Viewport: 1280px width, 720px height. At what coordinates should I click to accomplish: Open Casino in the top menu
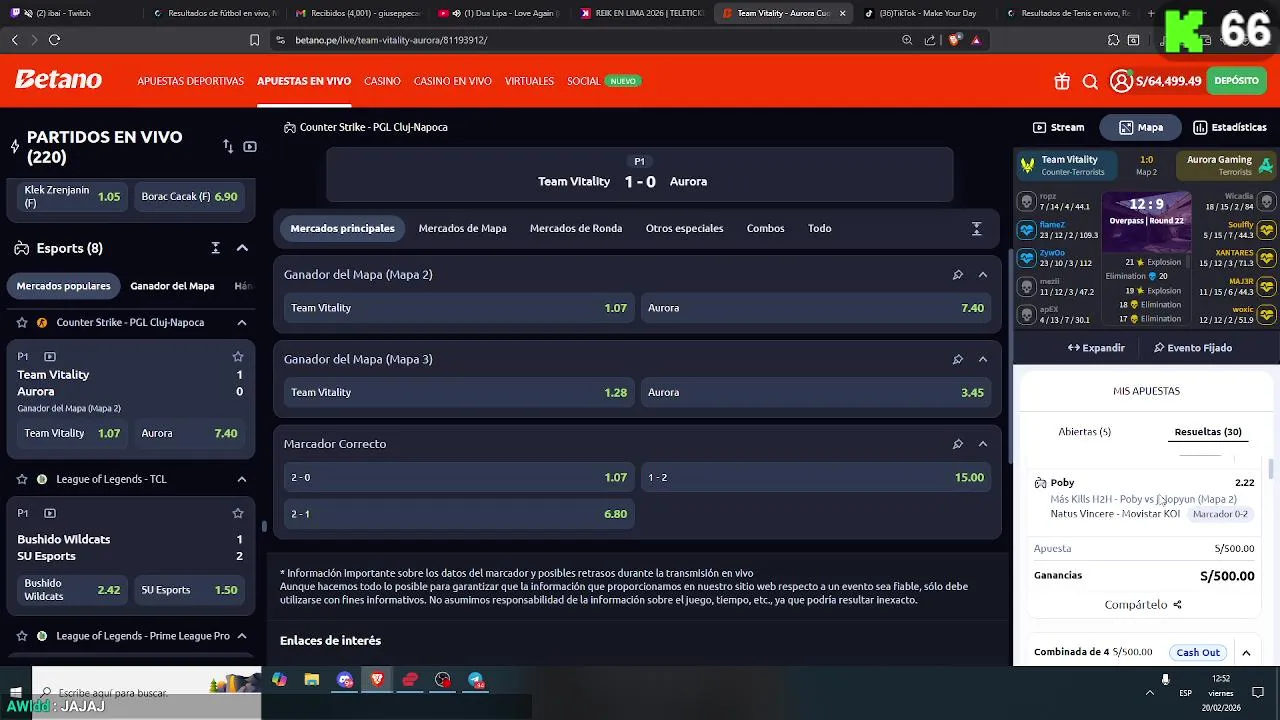[382, 81]
